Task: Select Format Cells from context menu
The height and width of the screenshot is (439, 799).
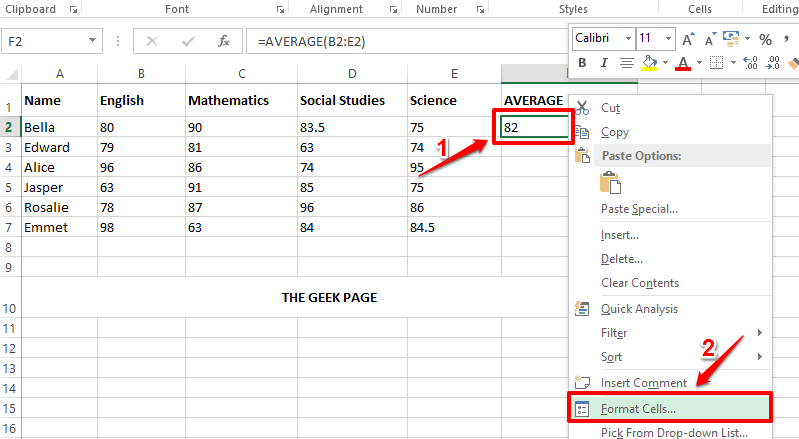Action: pyautogui.click(x=638, y=408)
